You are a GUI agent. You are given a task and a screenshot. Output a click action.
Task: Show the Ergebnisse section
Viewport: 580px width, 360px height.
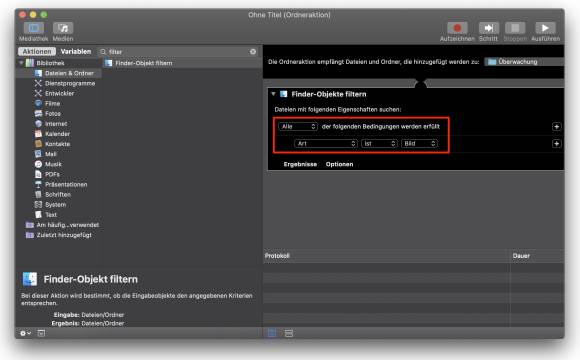(x=300, y=164)
